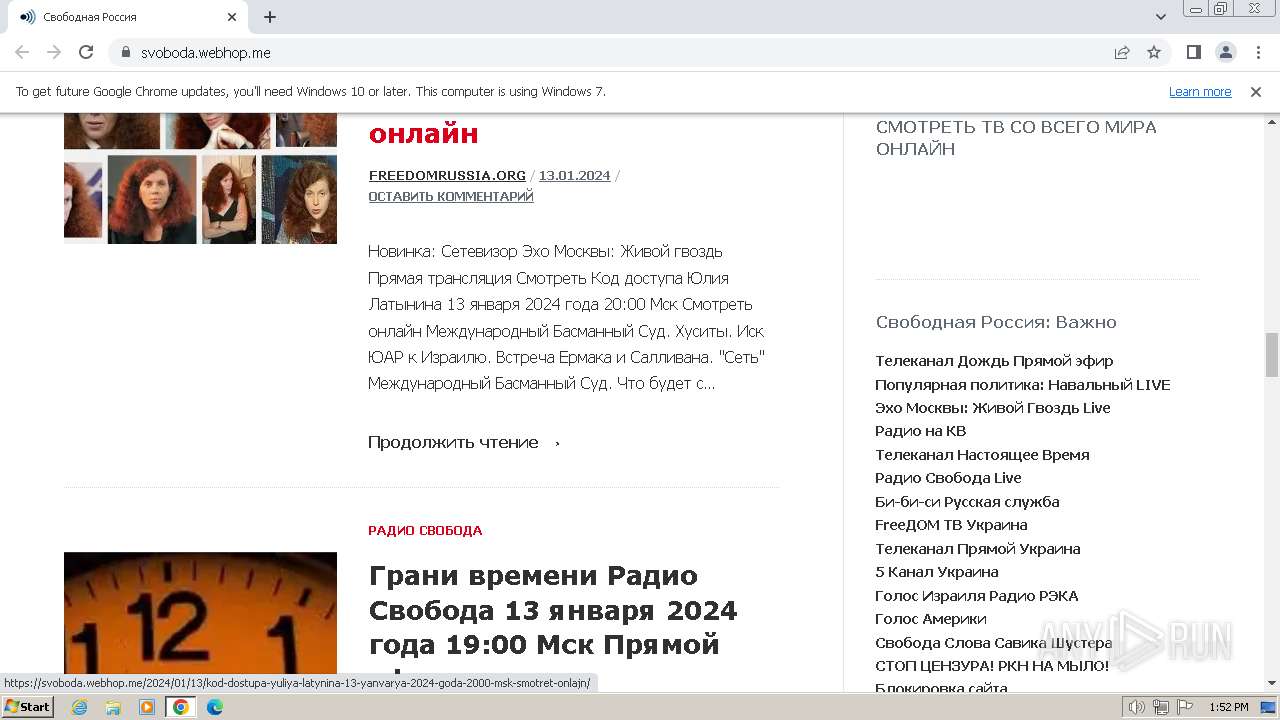Click the онлайн article headline
This screenshot has height=720, width=1280.
423,134
